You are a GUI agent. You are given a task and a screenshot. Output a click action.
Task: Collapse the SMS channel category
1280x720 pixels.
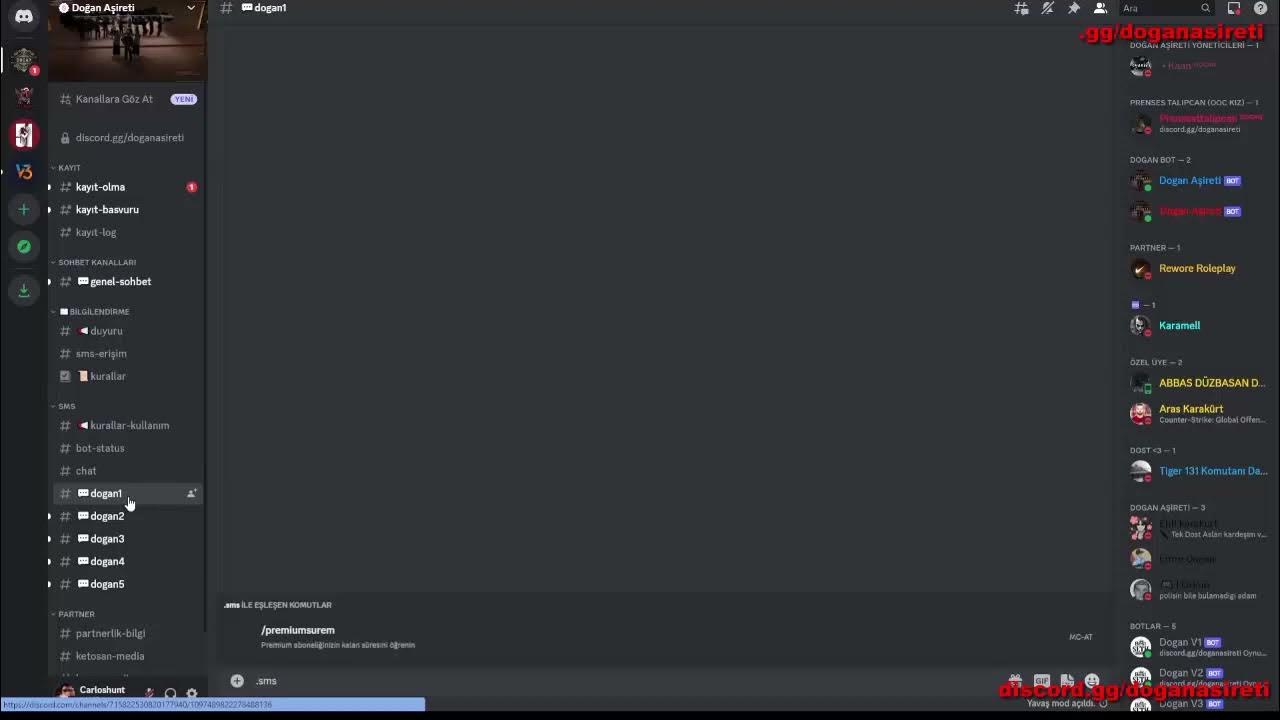[66, 406]
